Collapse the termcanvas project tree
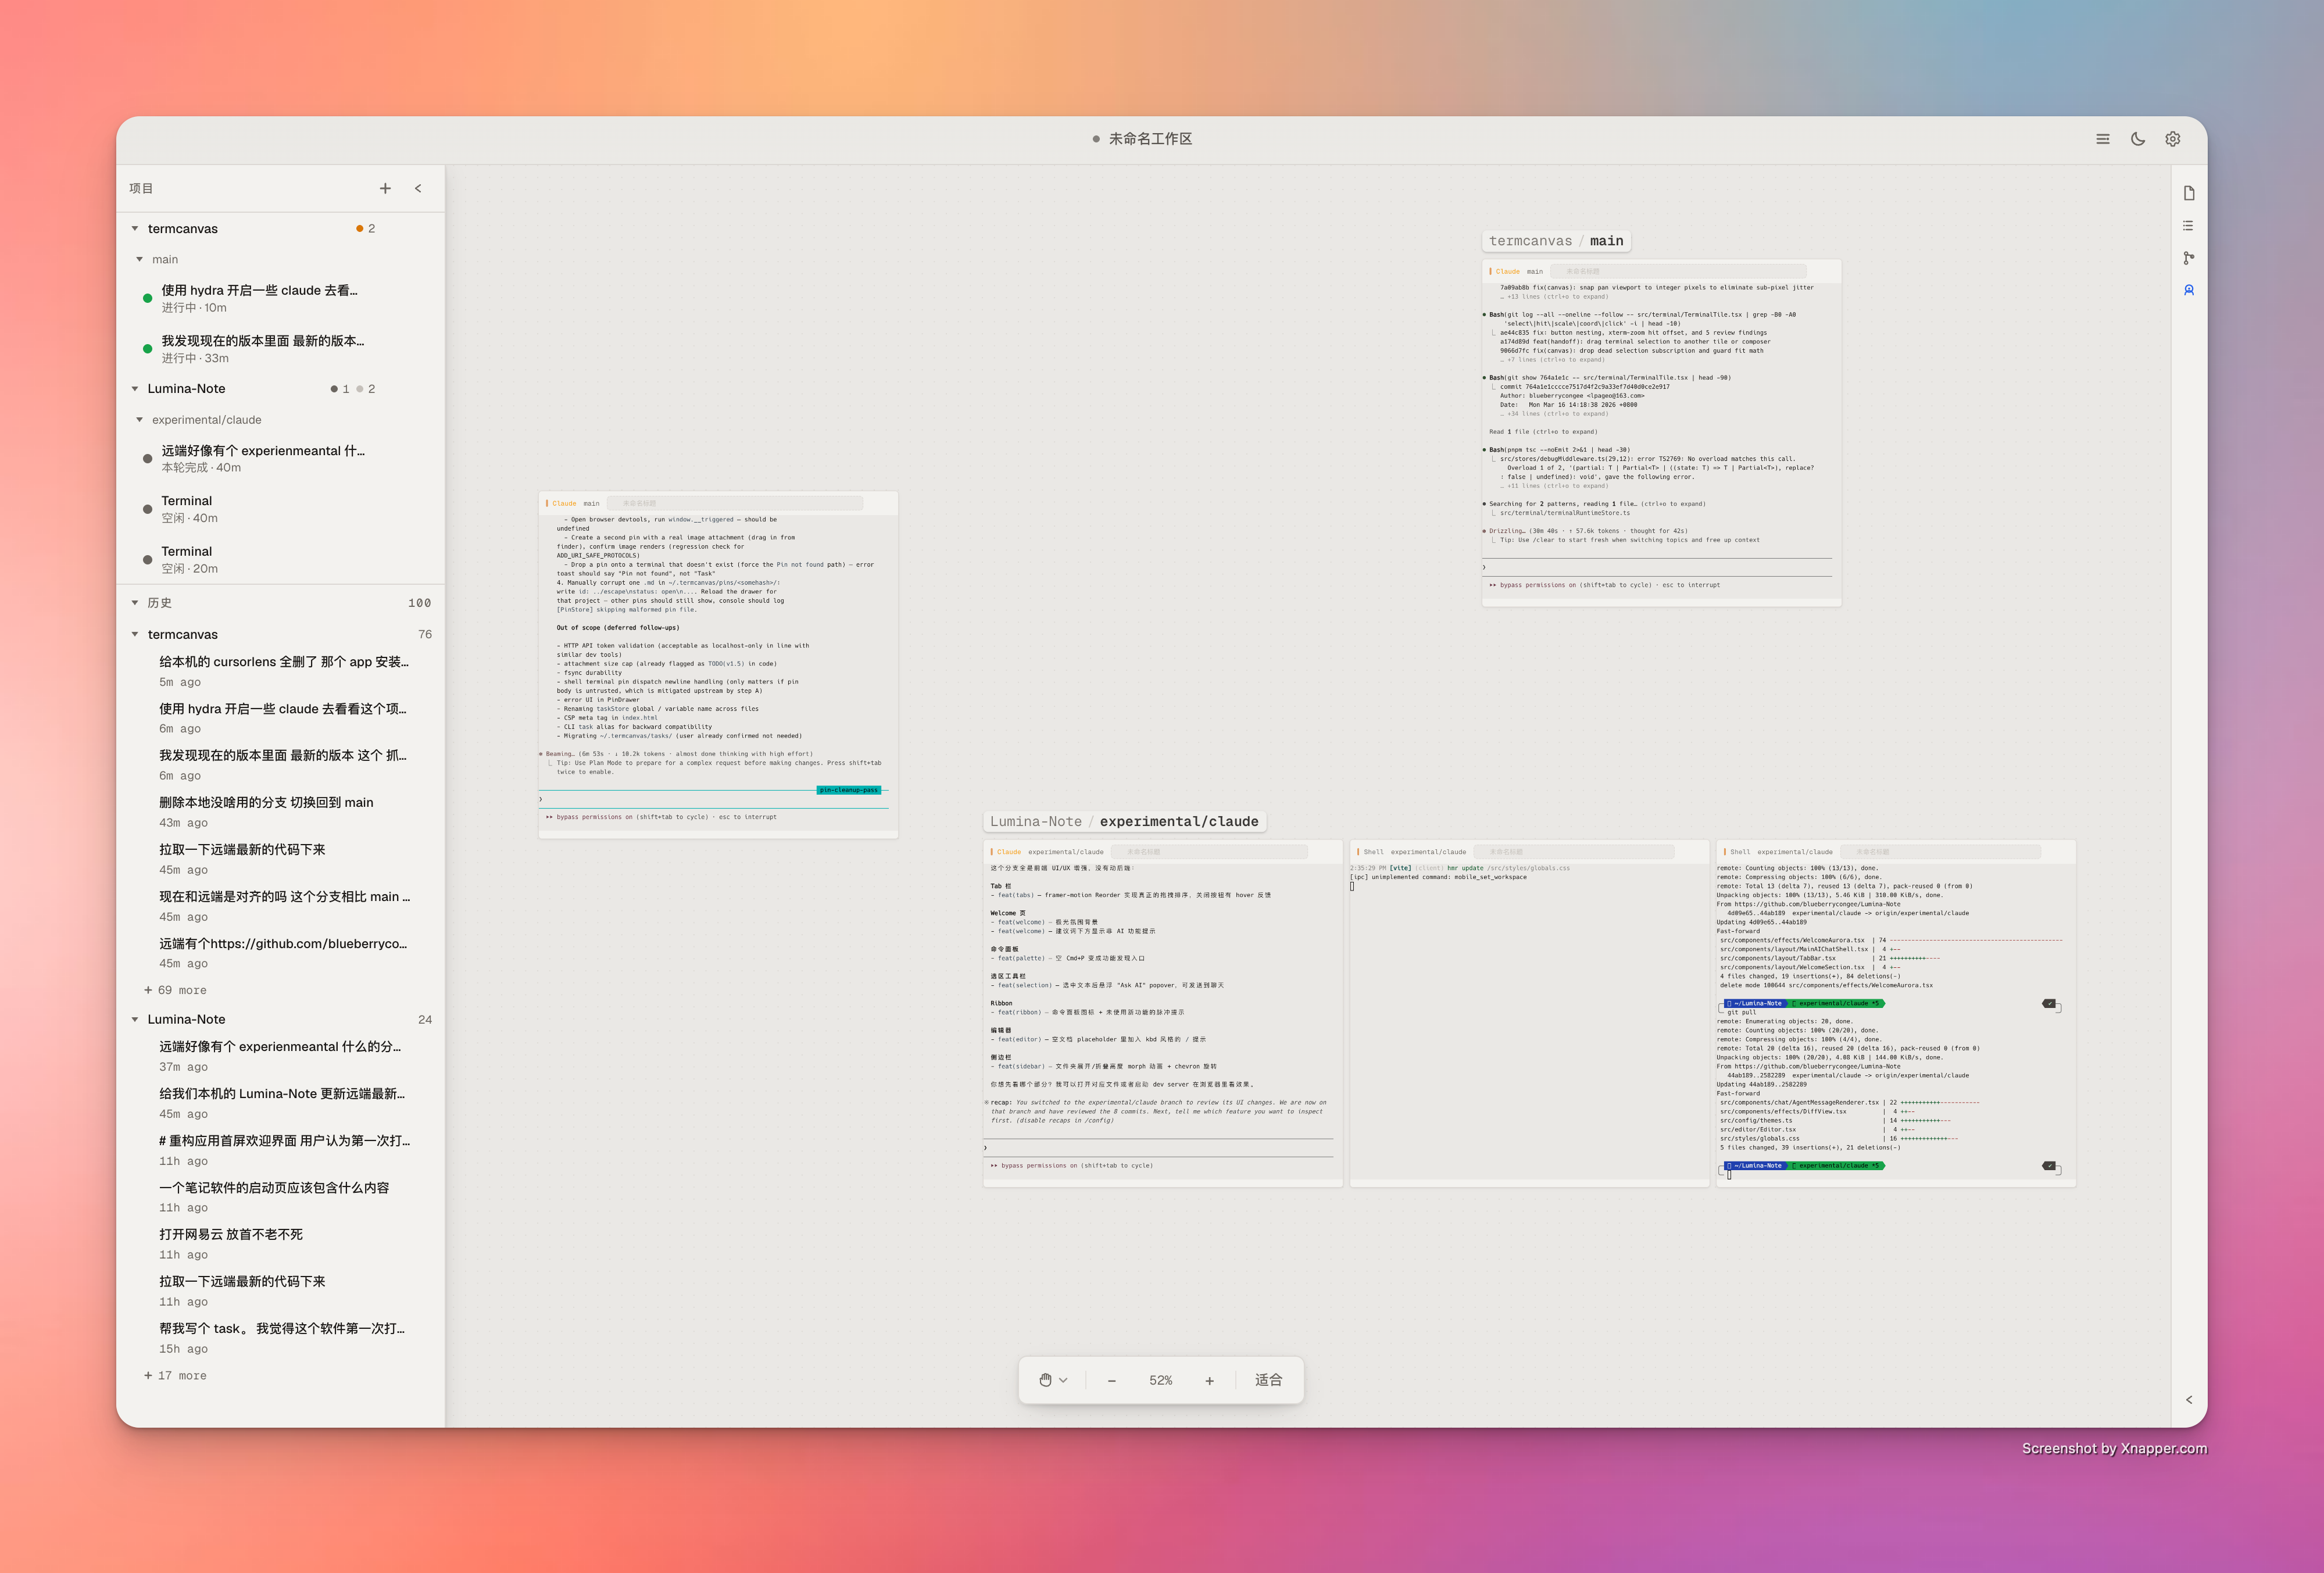 [x=135, y=228]
